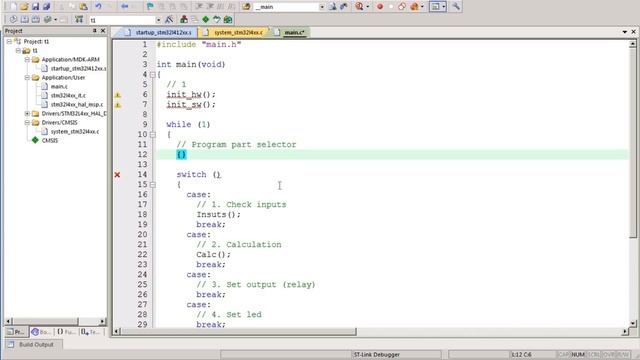Screen dimensions: 640x360
Task: Click the incremental find icon
Action: 344,7
